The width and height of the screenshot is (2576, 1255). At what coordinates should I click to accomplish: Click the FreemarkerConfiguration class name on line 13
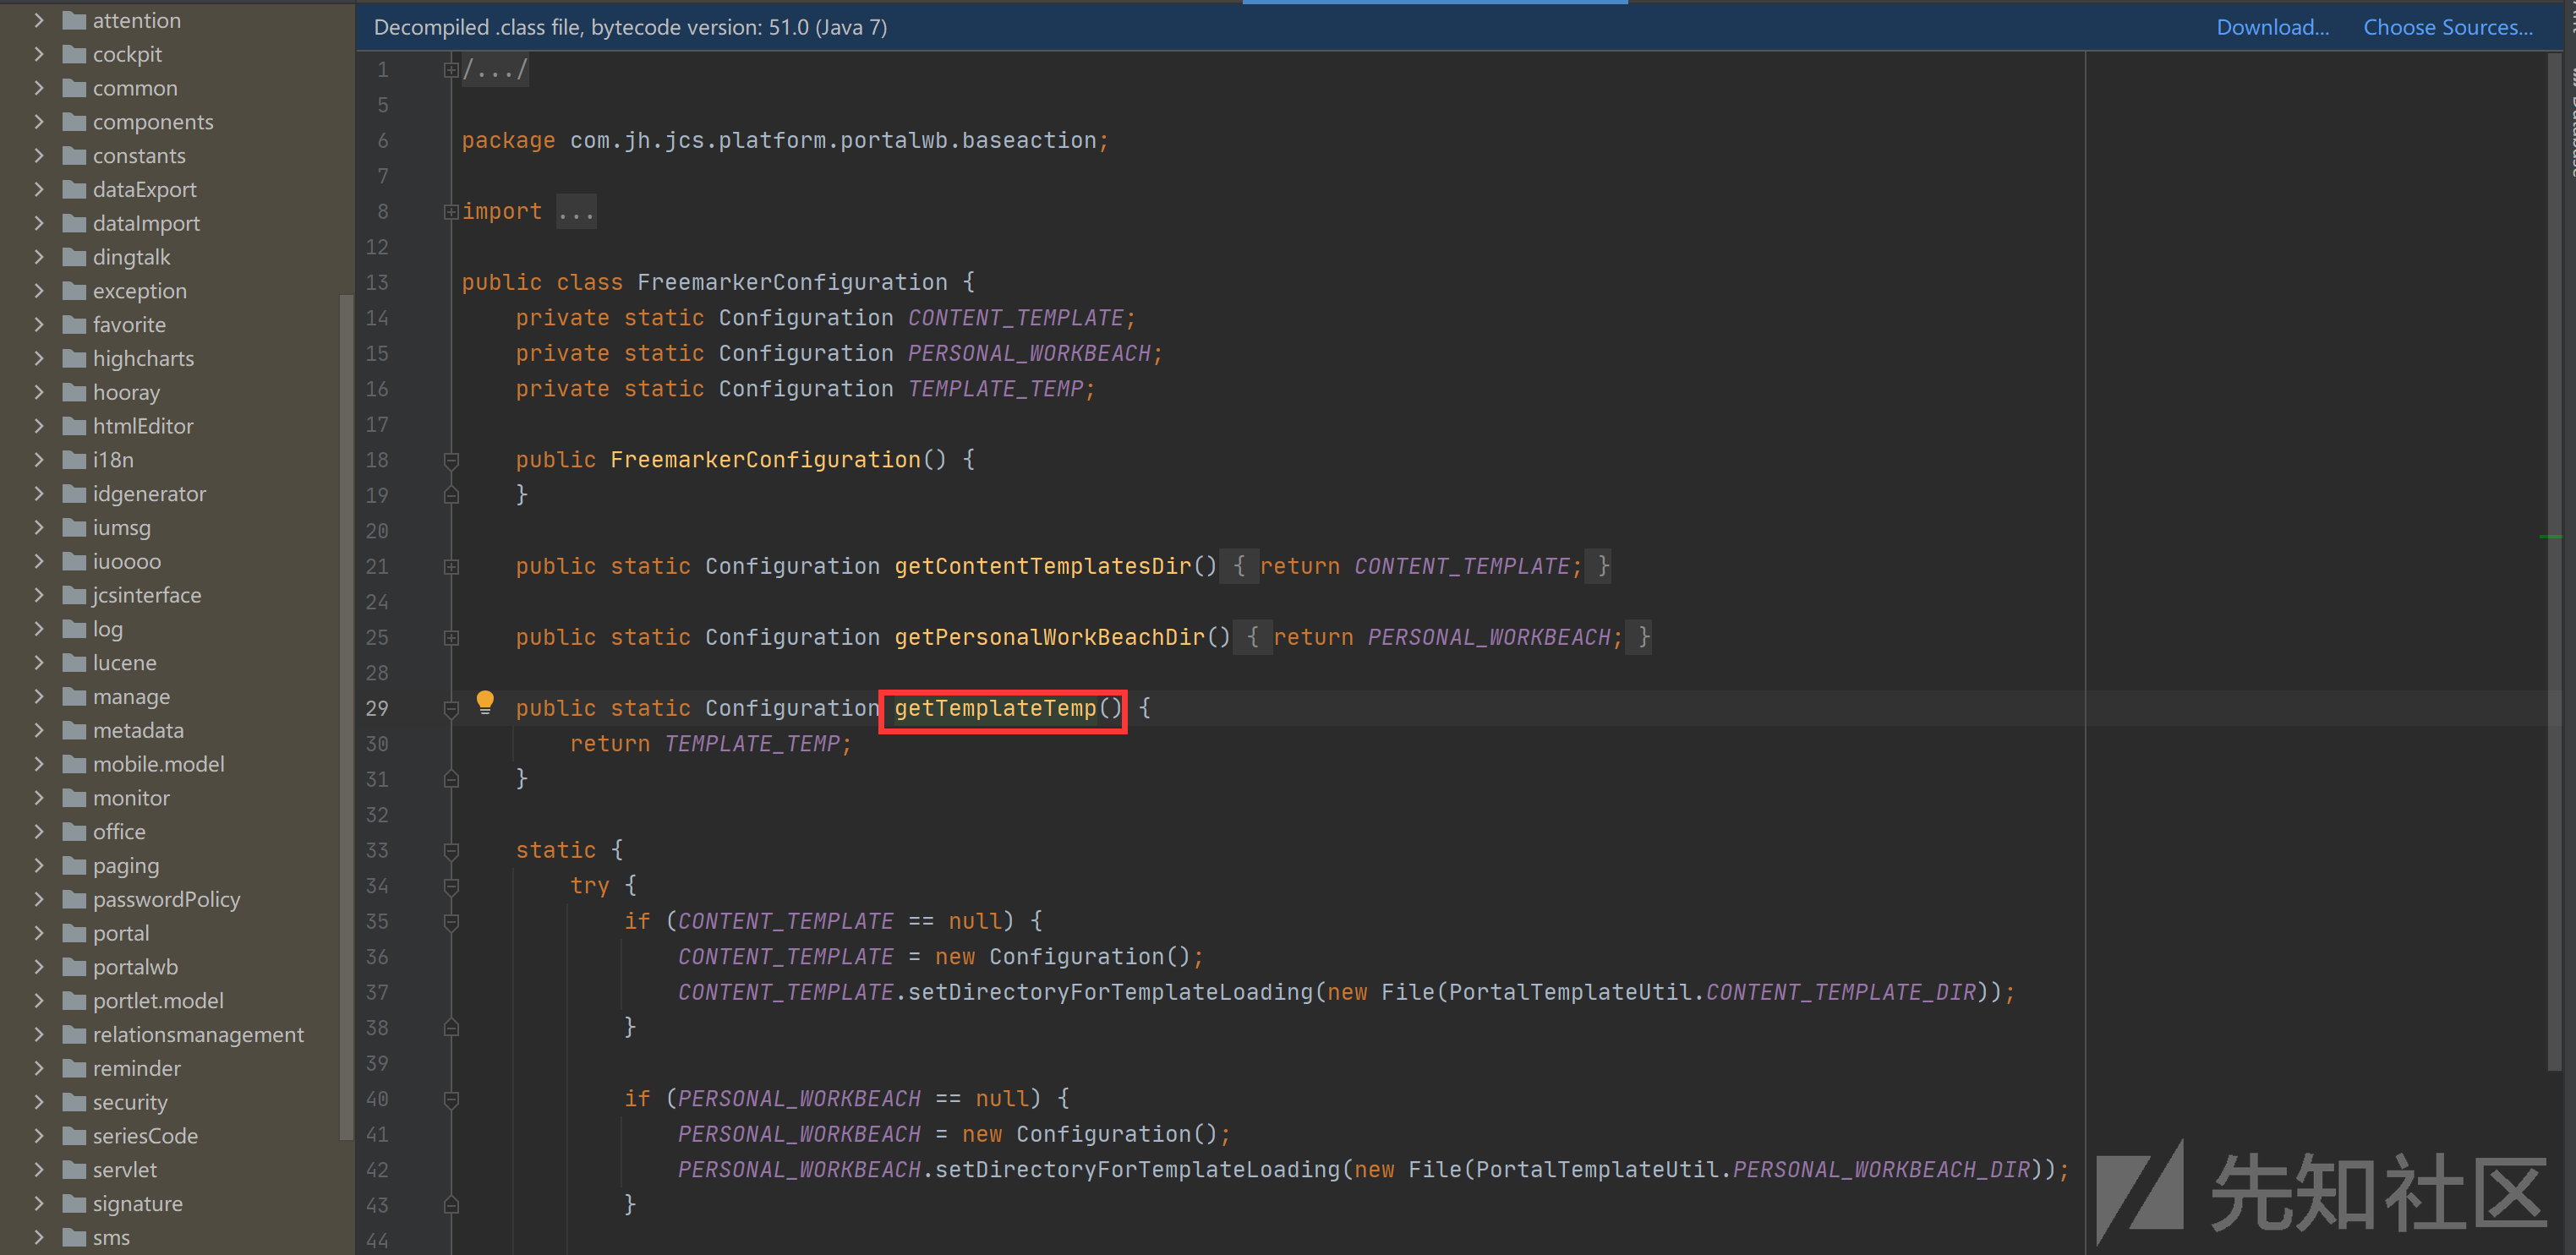point(792,283)
